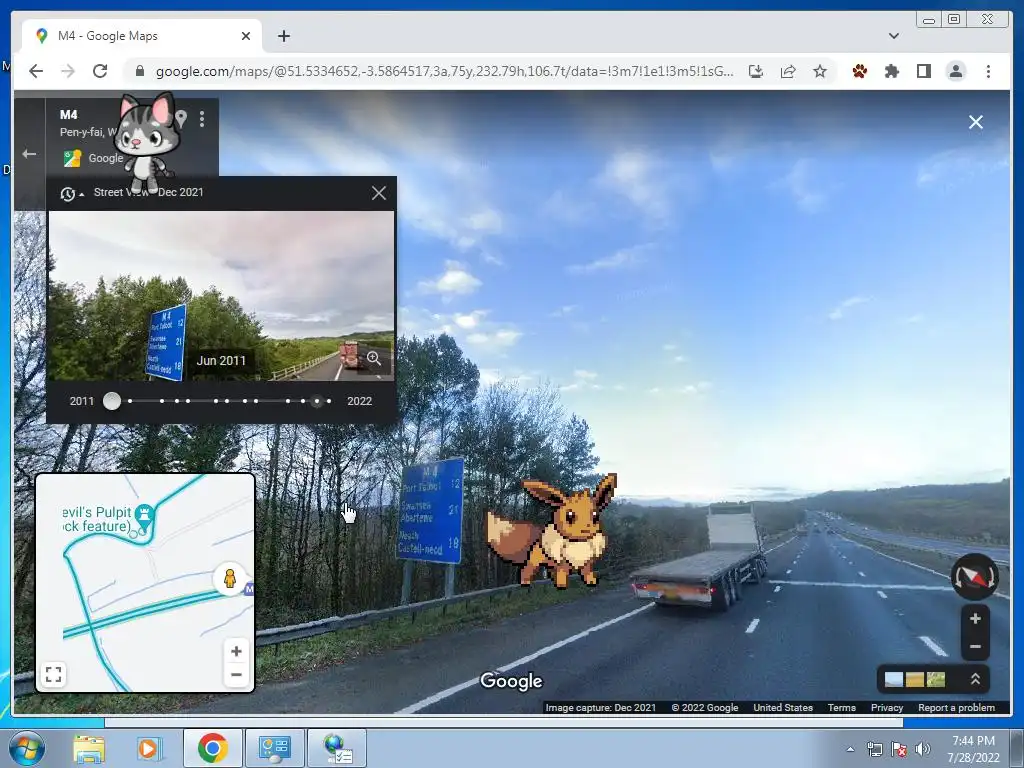Launch the media player from the taskbar
The image size is (1024, 768).
[148, 748]
